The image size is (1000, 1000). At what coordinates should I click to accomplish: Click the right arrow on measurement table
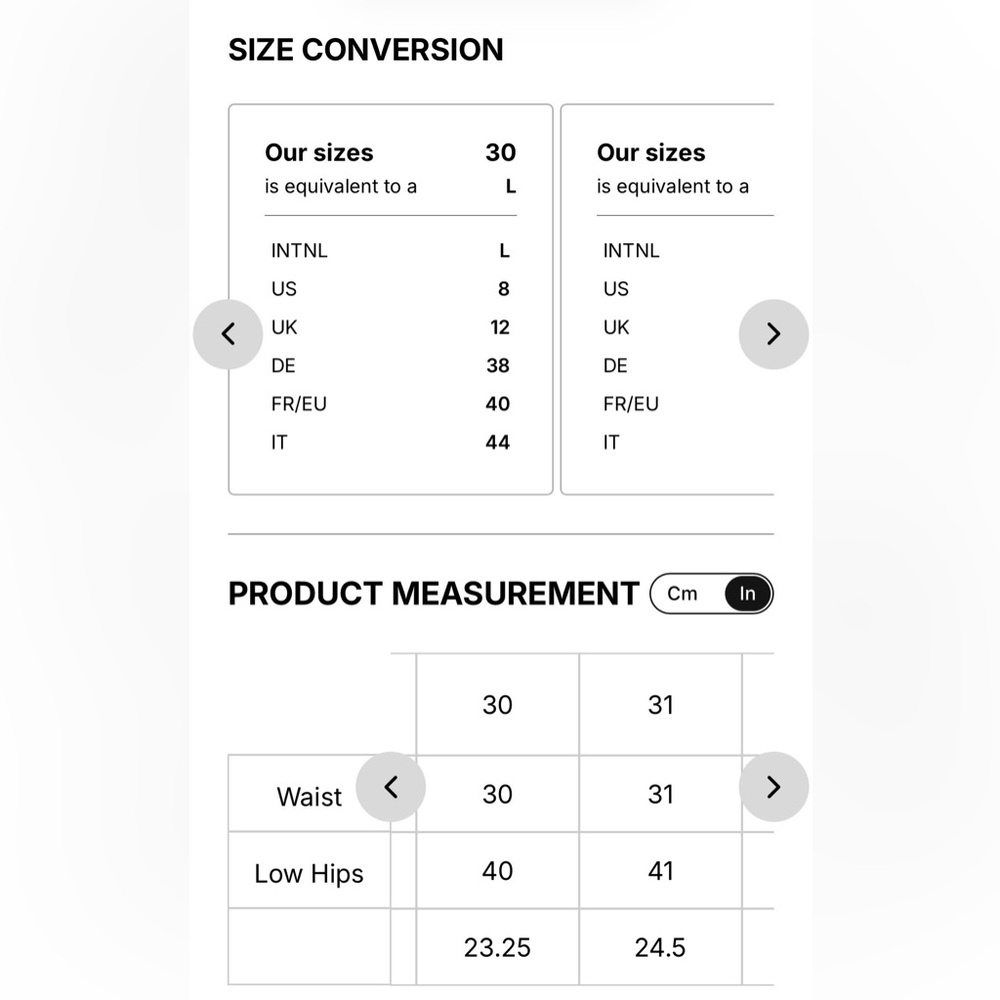[774, 787]
